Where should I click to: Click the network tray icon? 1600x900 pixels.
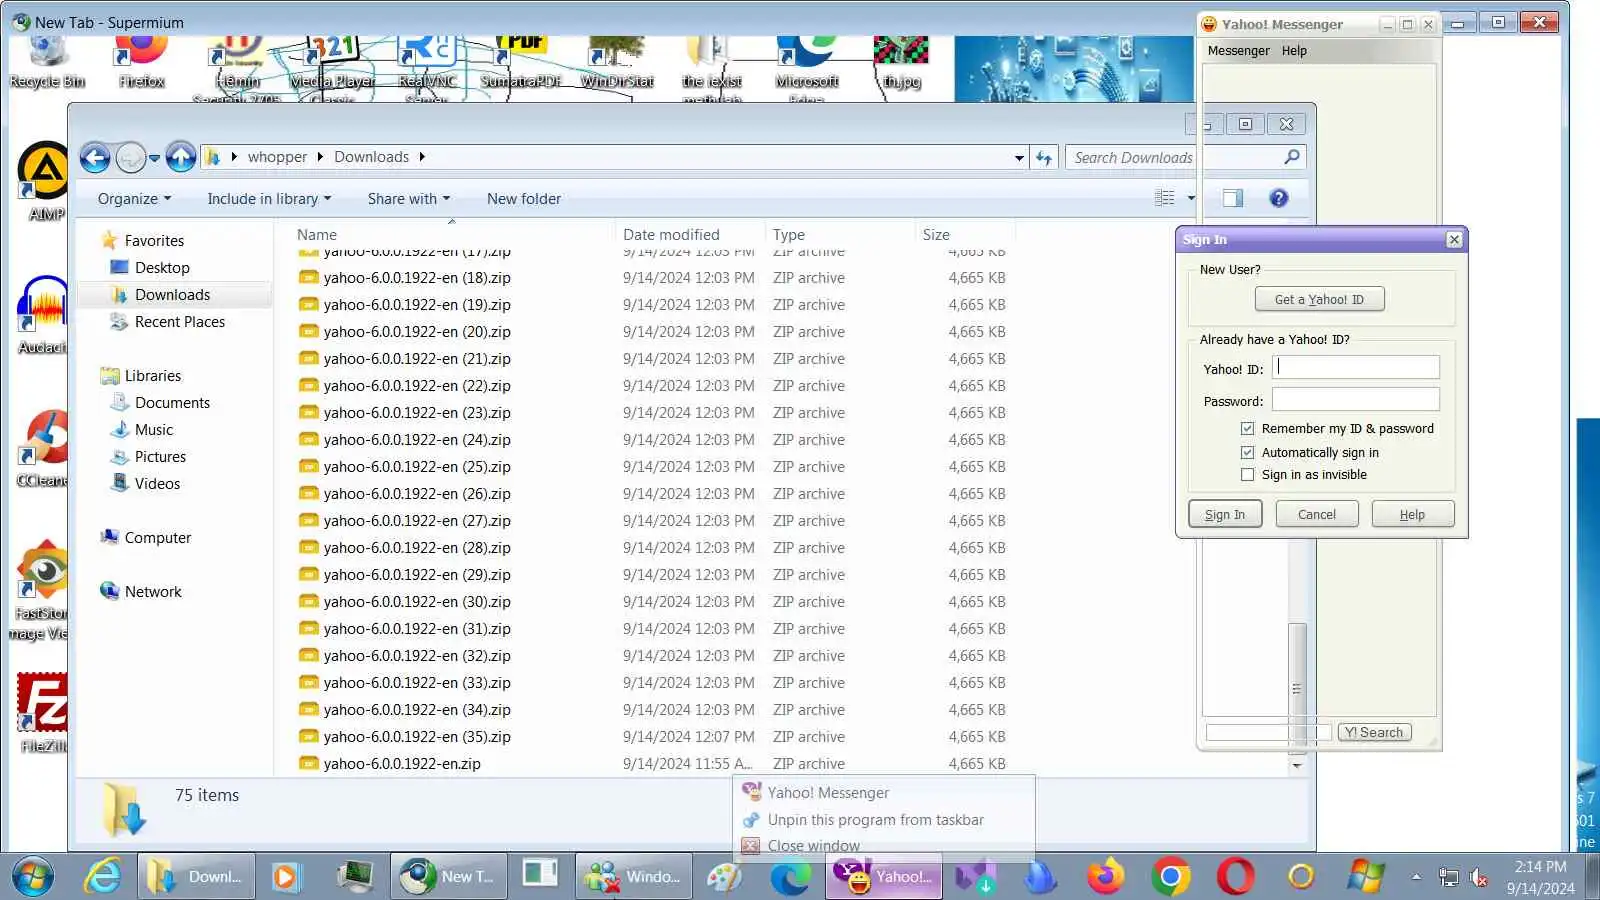[x=1448, y=878]
